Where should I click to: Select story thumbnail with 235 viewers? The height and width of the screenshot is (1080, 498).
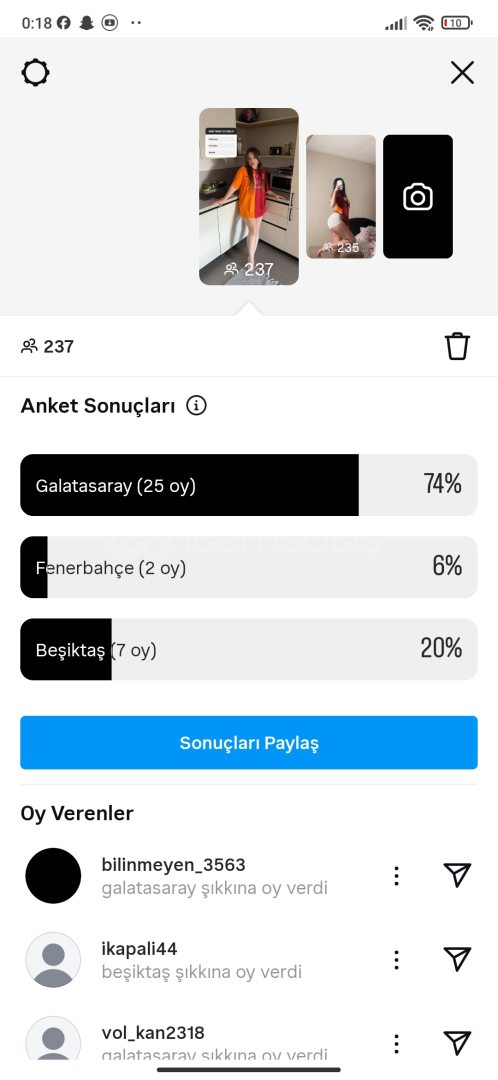[341, 197]
